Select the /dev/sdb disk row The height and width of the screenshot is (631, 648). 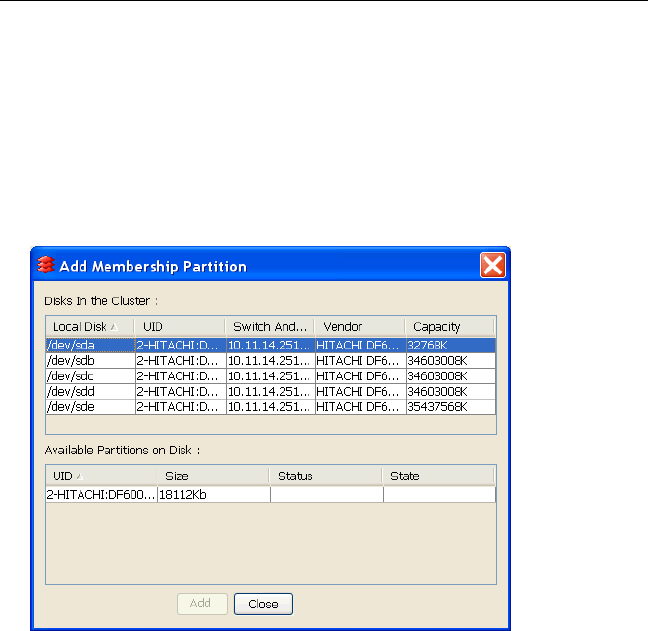coord(88,361)
